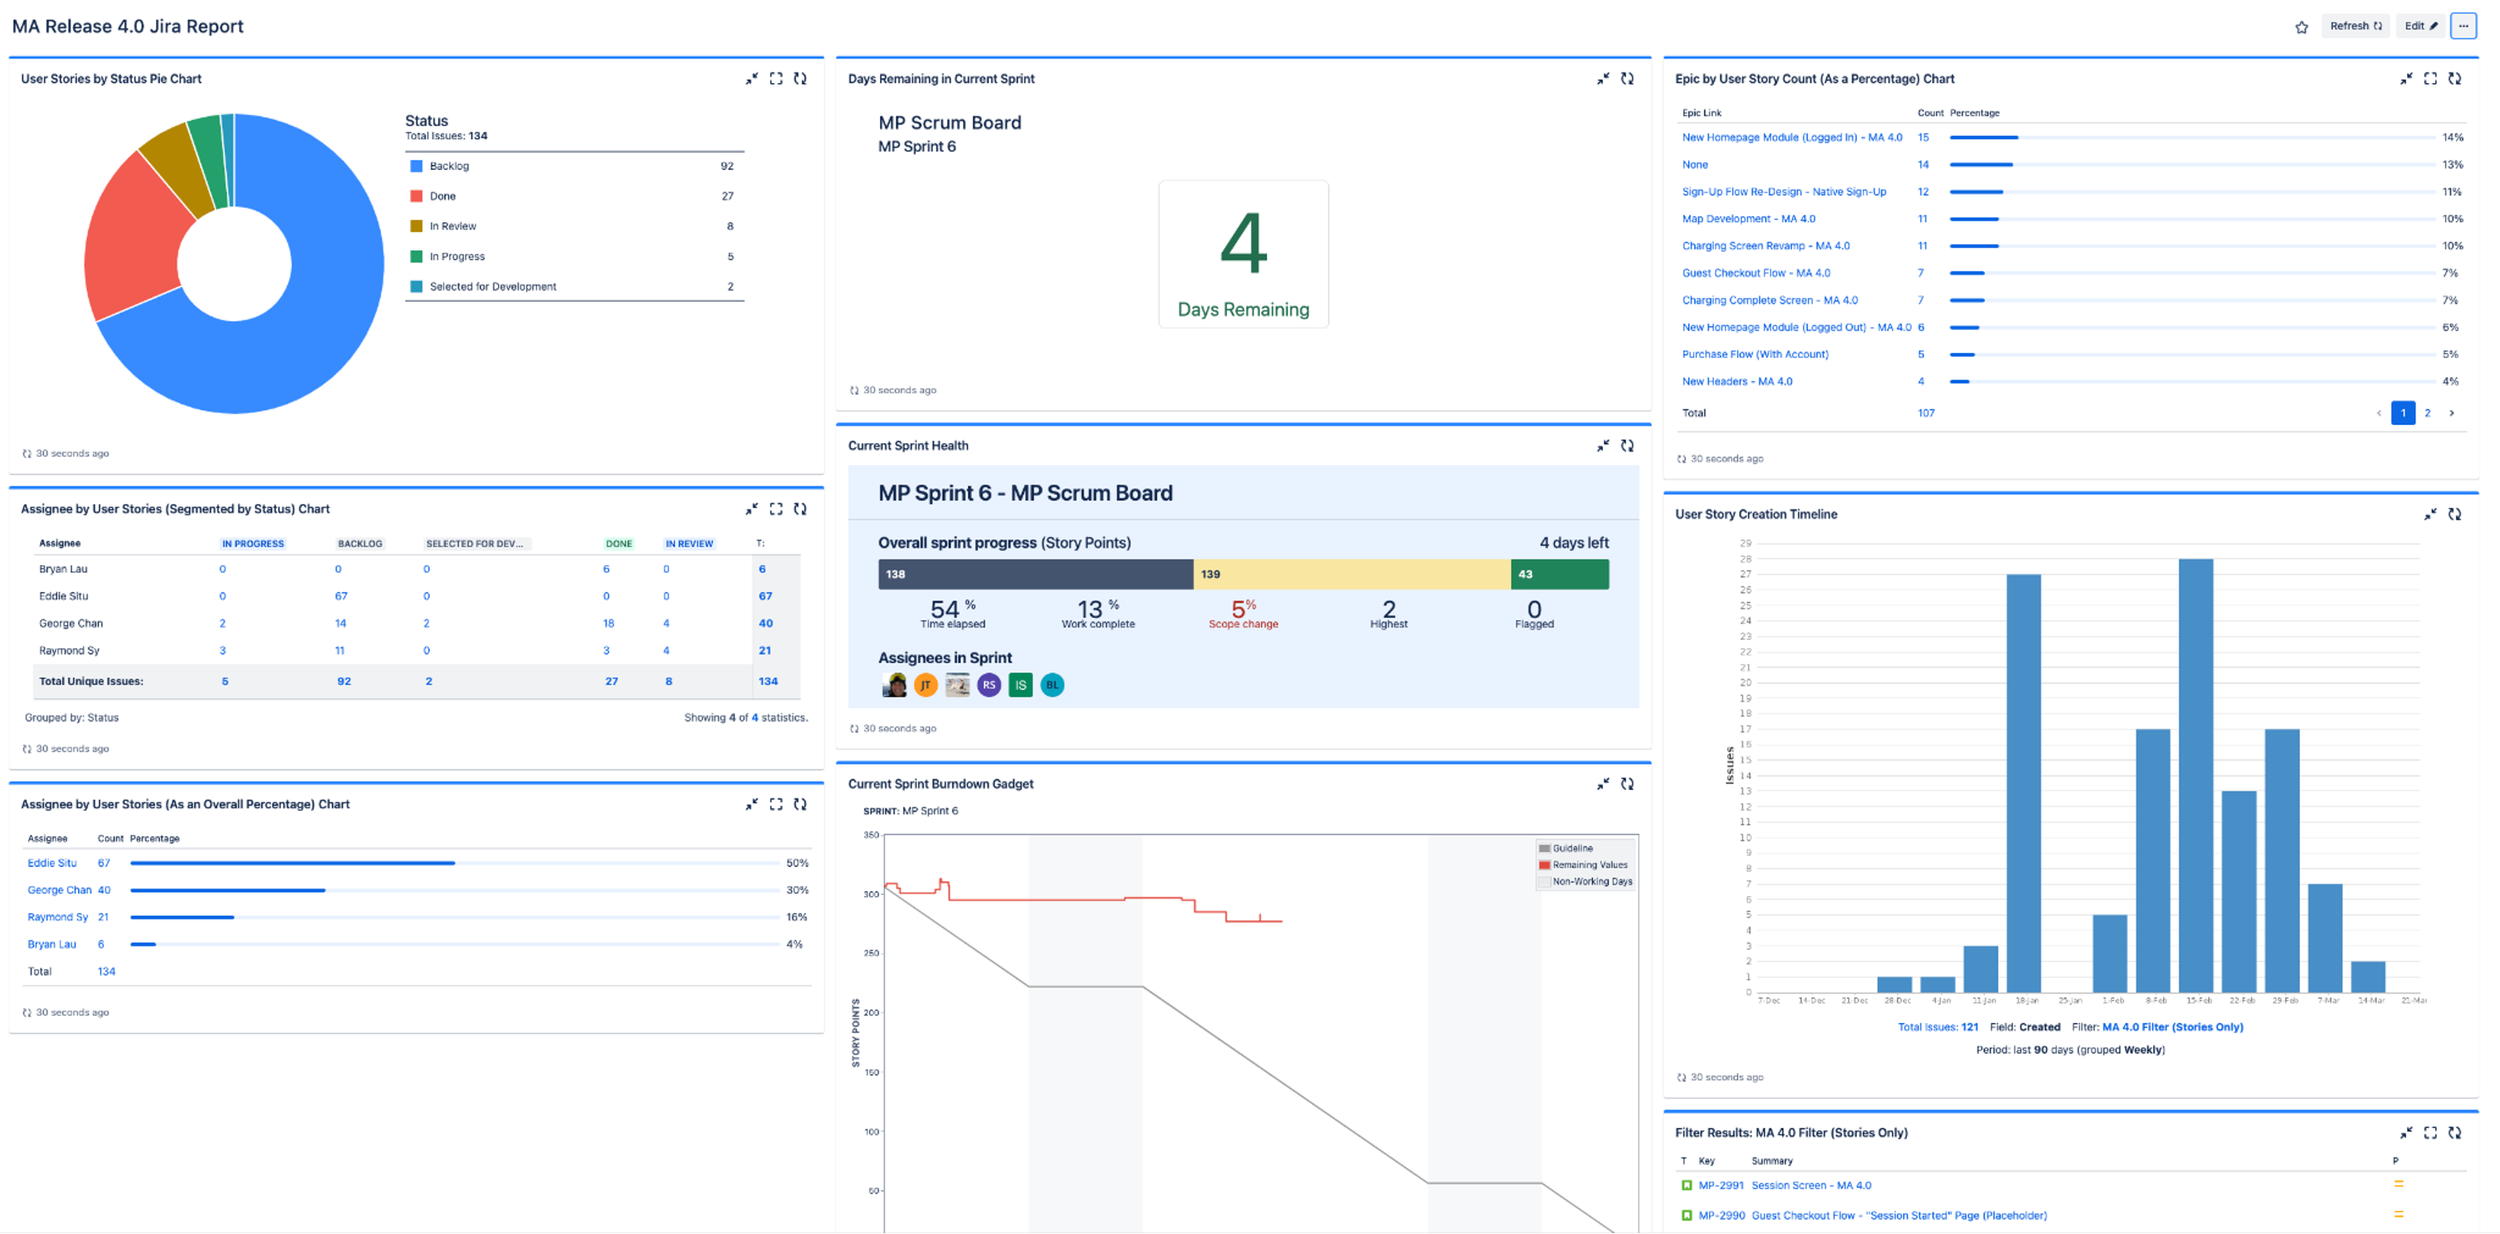Screen dimensions: 2500x1234
Task: Click next page arrow in epic chart
Action: [2451, 413]
